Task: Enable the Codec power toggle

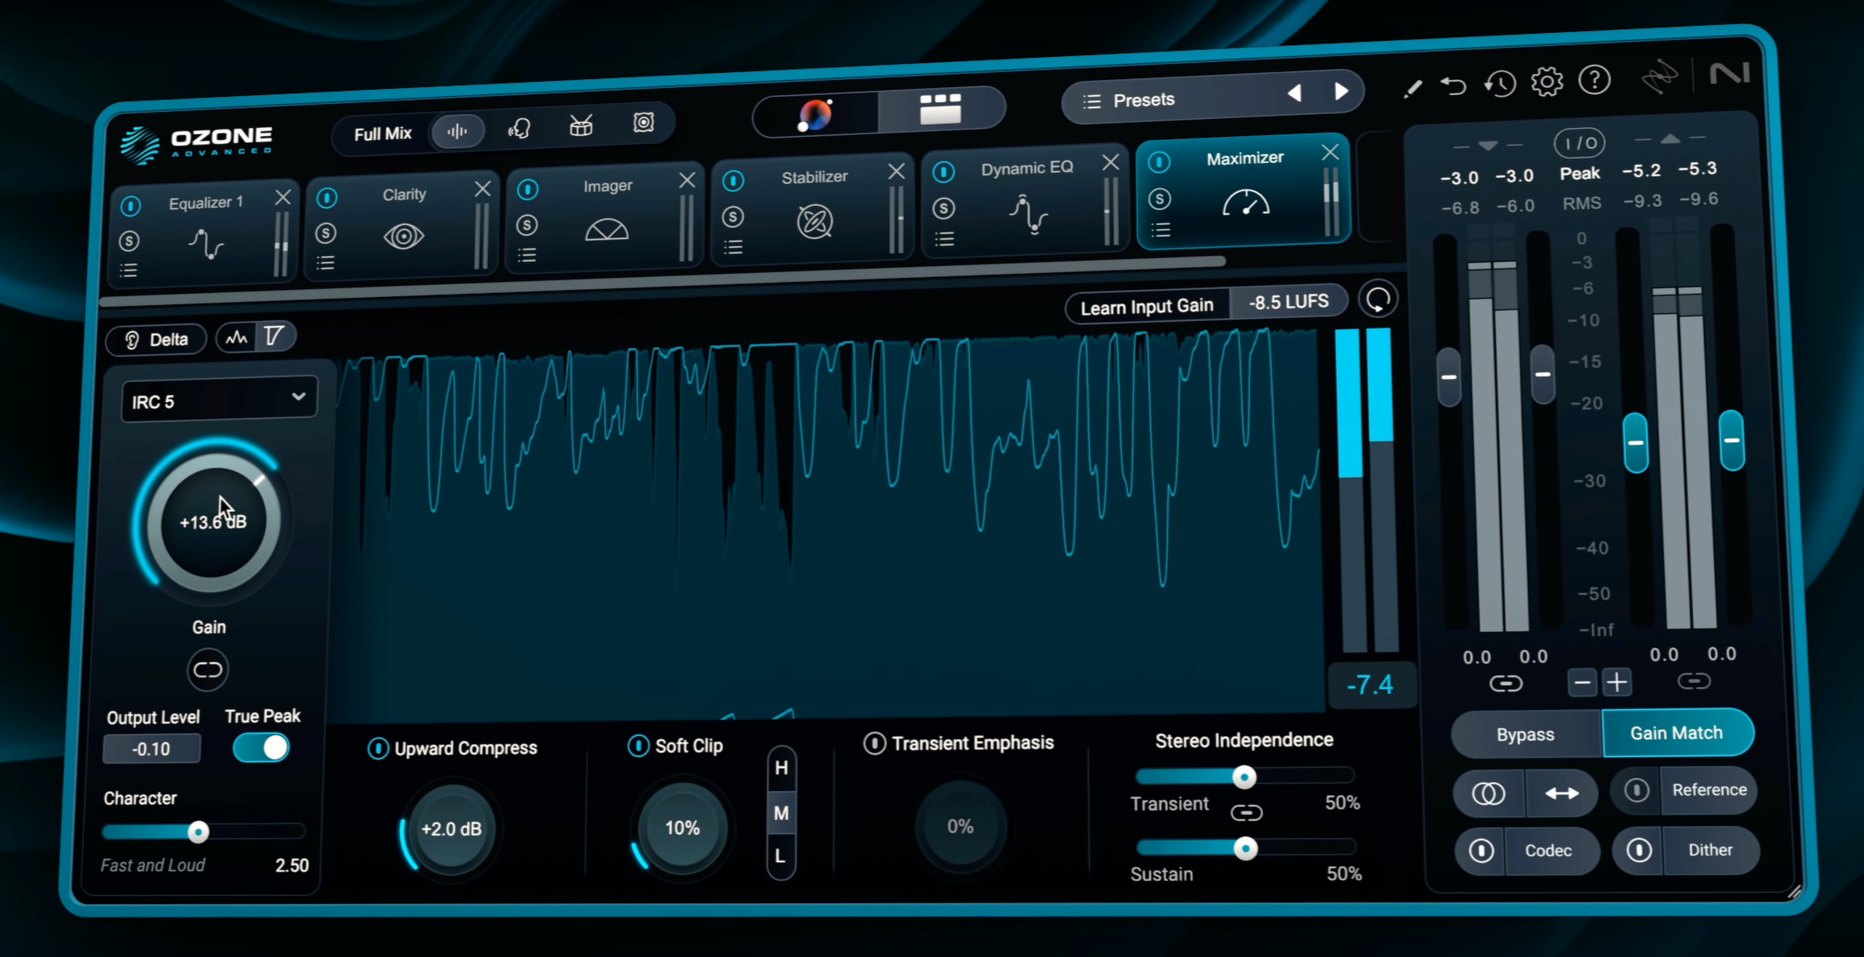Action: (1481, 851)
